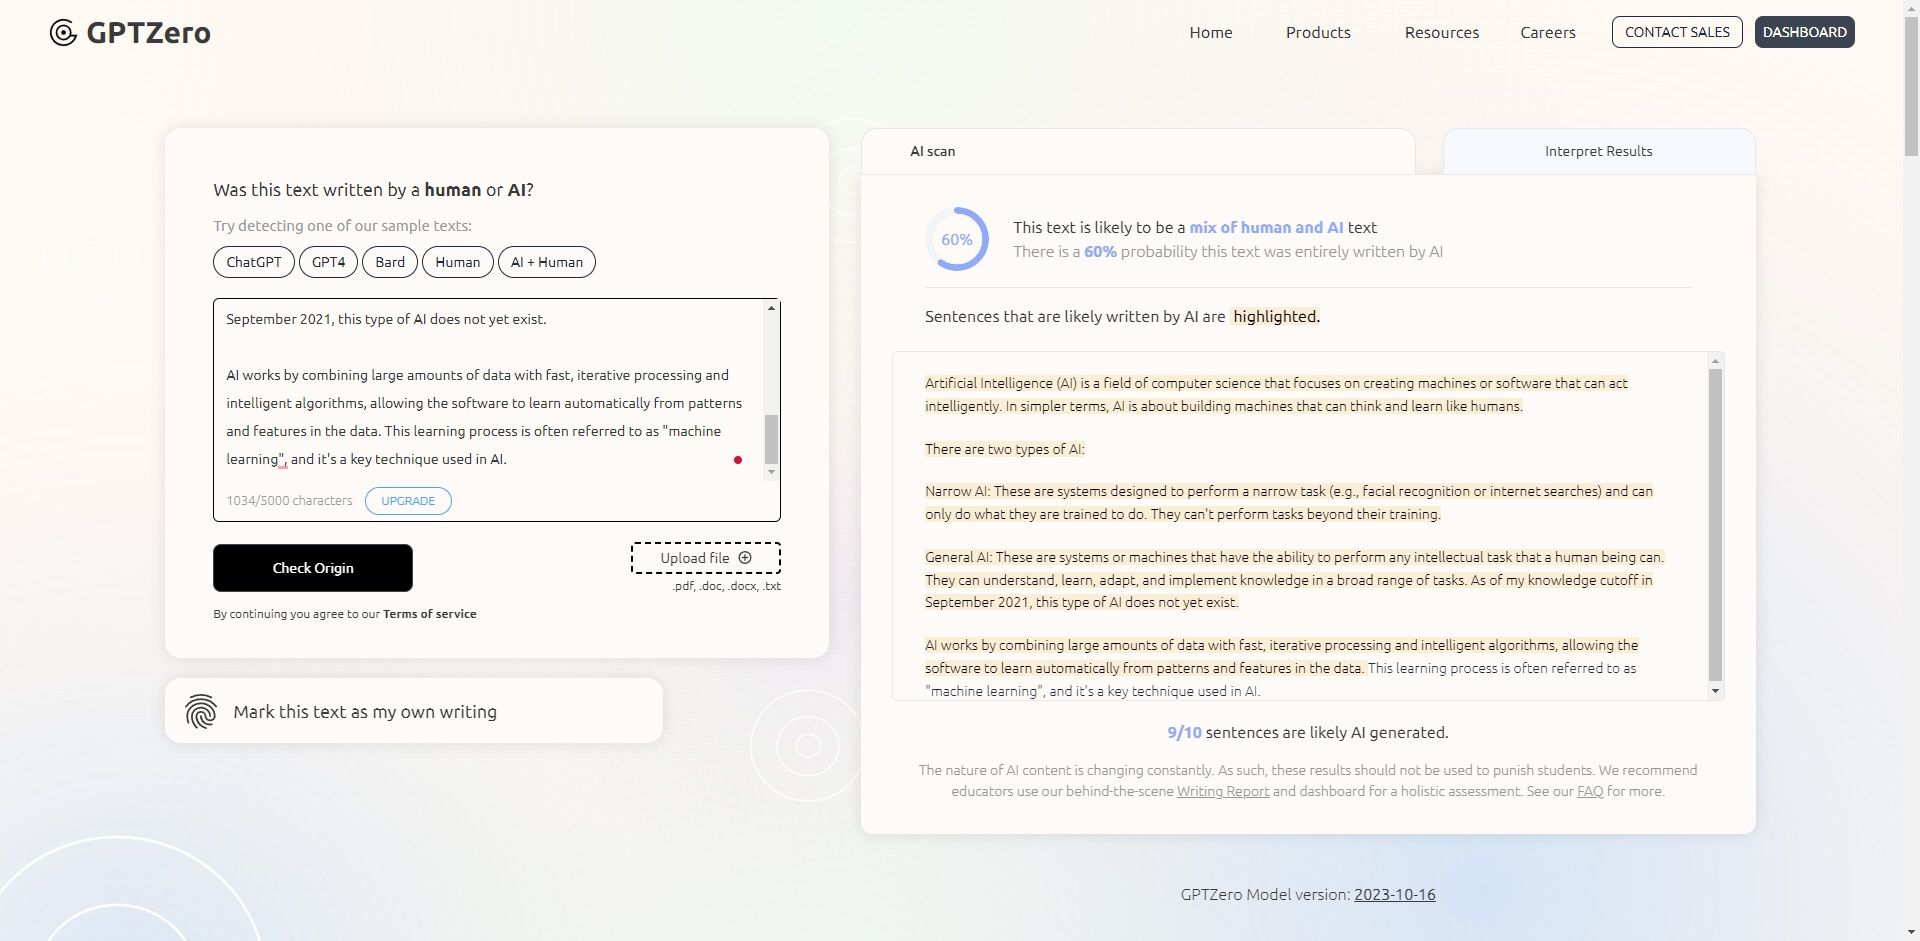Click the plus icon inside Upload file
This screenshot has height=941, width=1920.
tap(745, 558)
